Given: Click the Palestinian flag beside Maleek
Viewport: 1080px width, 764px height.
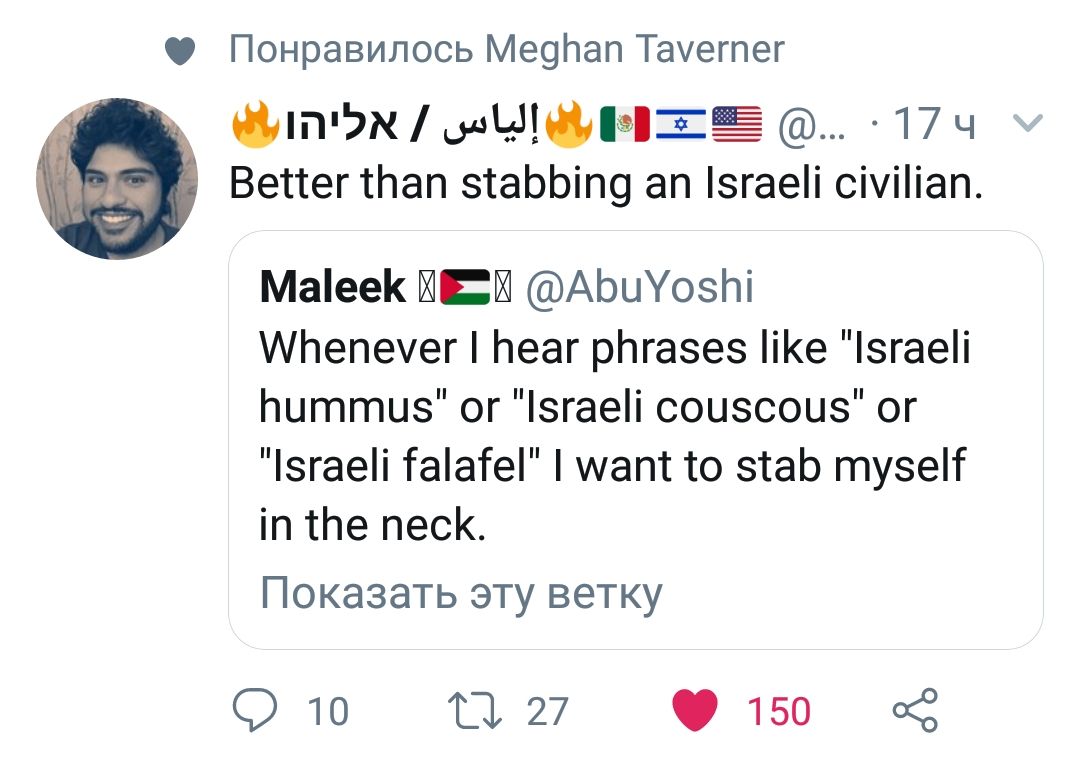Looking at the screenshot, I should pos(466,288).
